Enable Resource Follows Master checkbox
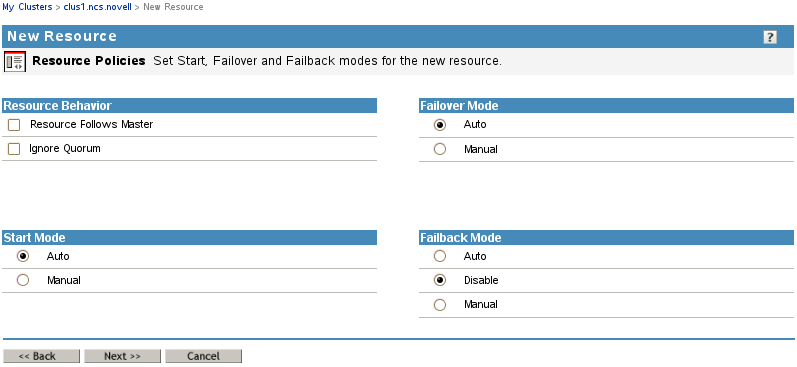 pos(14,125)
